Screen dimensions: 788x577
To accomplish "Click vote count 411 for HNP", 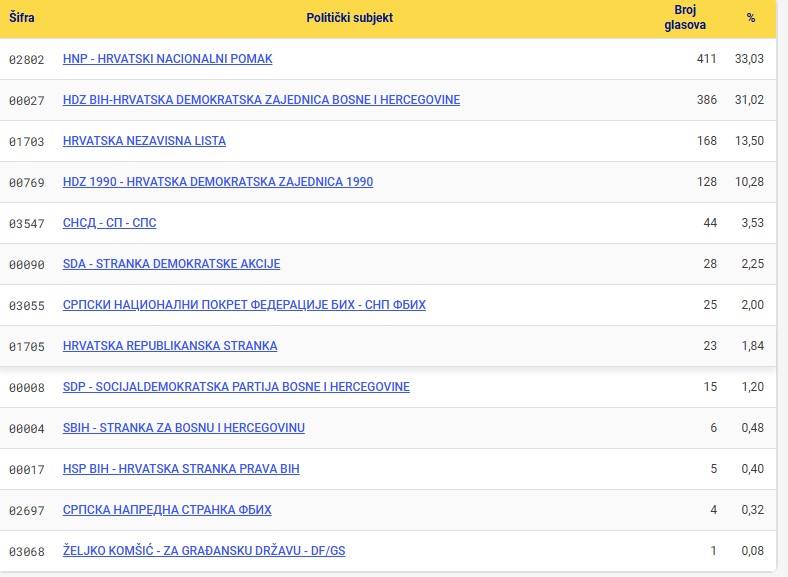I will [707, 59].
